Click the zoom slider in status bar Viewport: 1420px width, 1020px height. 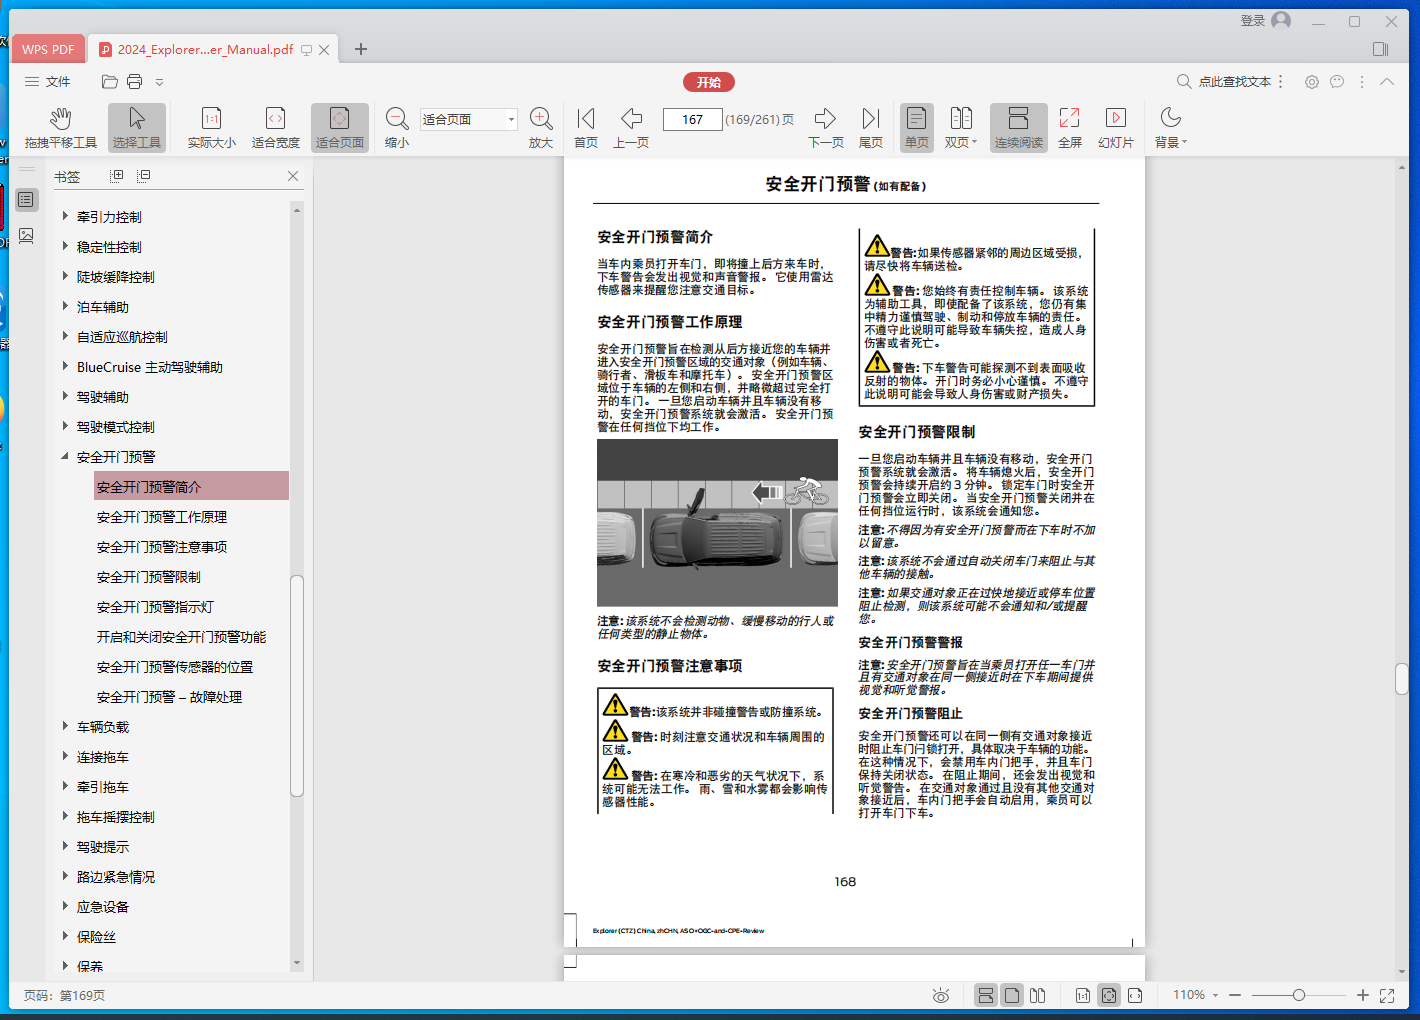tap(1298, 995)
